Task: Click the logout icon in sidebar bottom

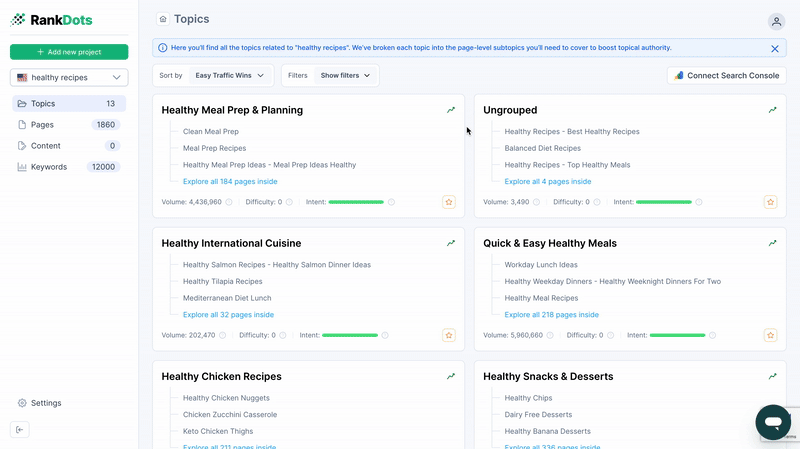Action: click(21, 429)
